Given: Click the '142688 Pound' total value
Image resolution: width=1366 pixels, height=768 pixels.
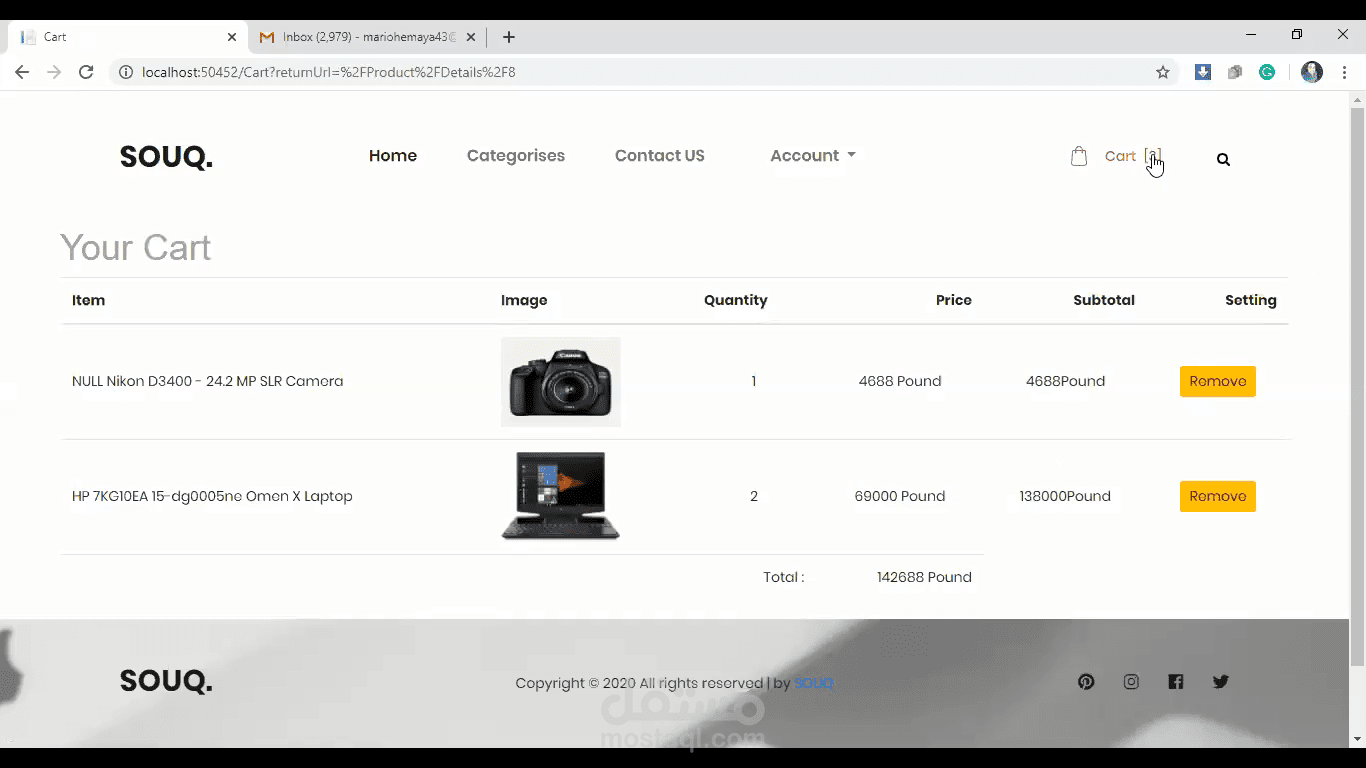Looking at the screenshot, I should click(x=924, y=577).
